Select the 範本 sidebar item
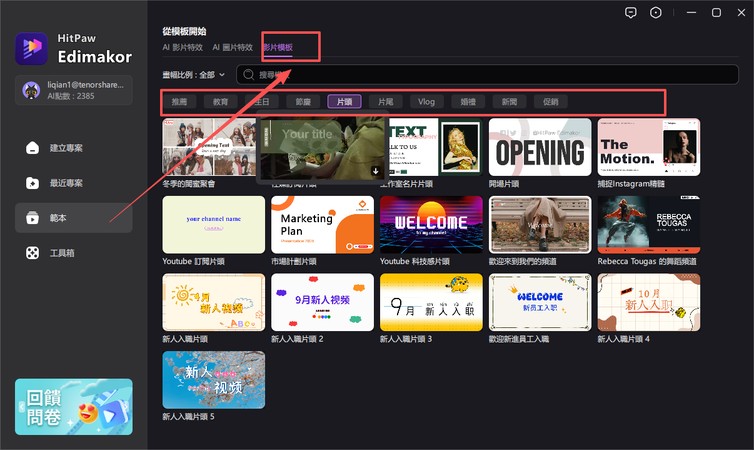 (74, 218)
